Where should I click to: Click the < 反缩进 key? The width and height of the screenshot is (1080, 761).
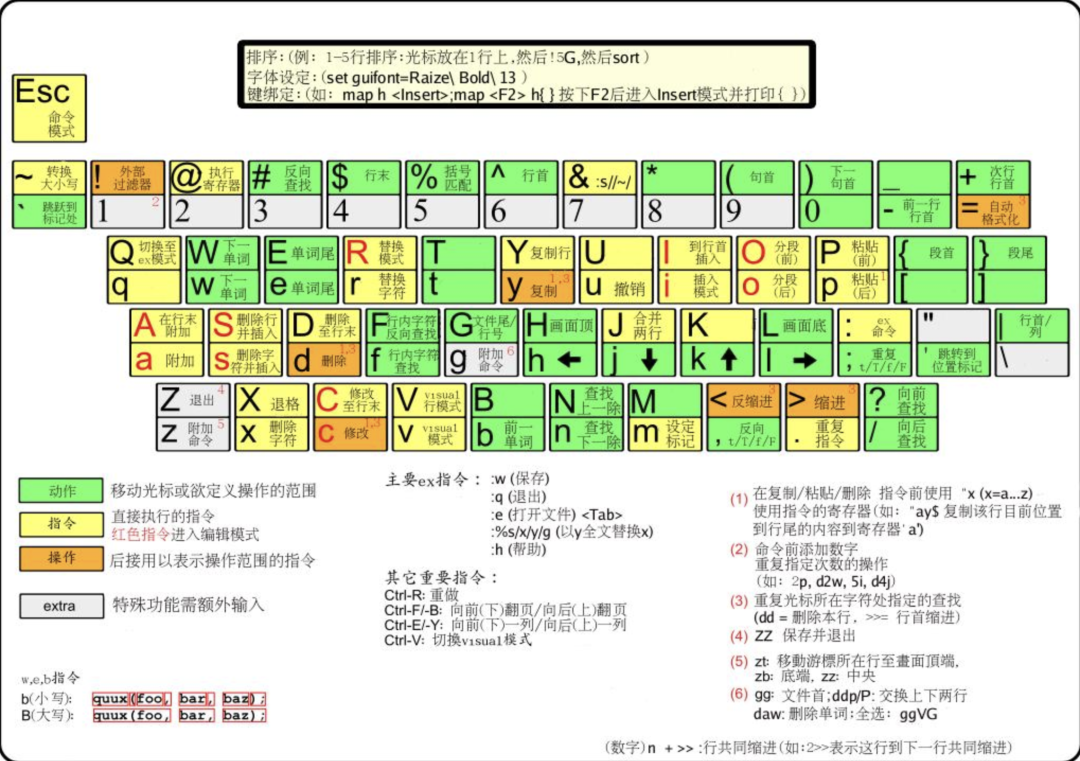(743, 401)
